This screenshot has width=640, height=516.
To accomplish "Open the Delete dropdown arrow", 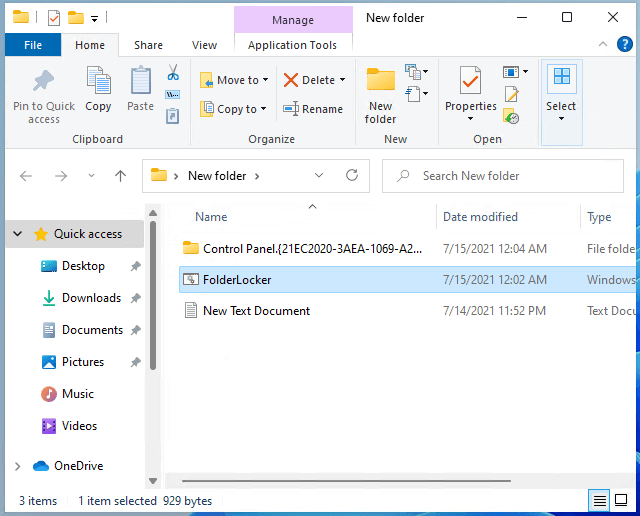I will coord(342,80).
